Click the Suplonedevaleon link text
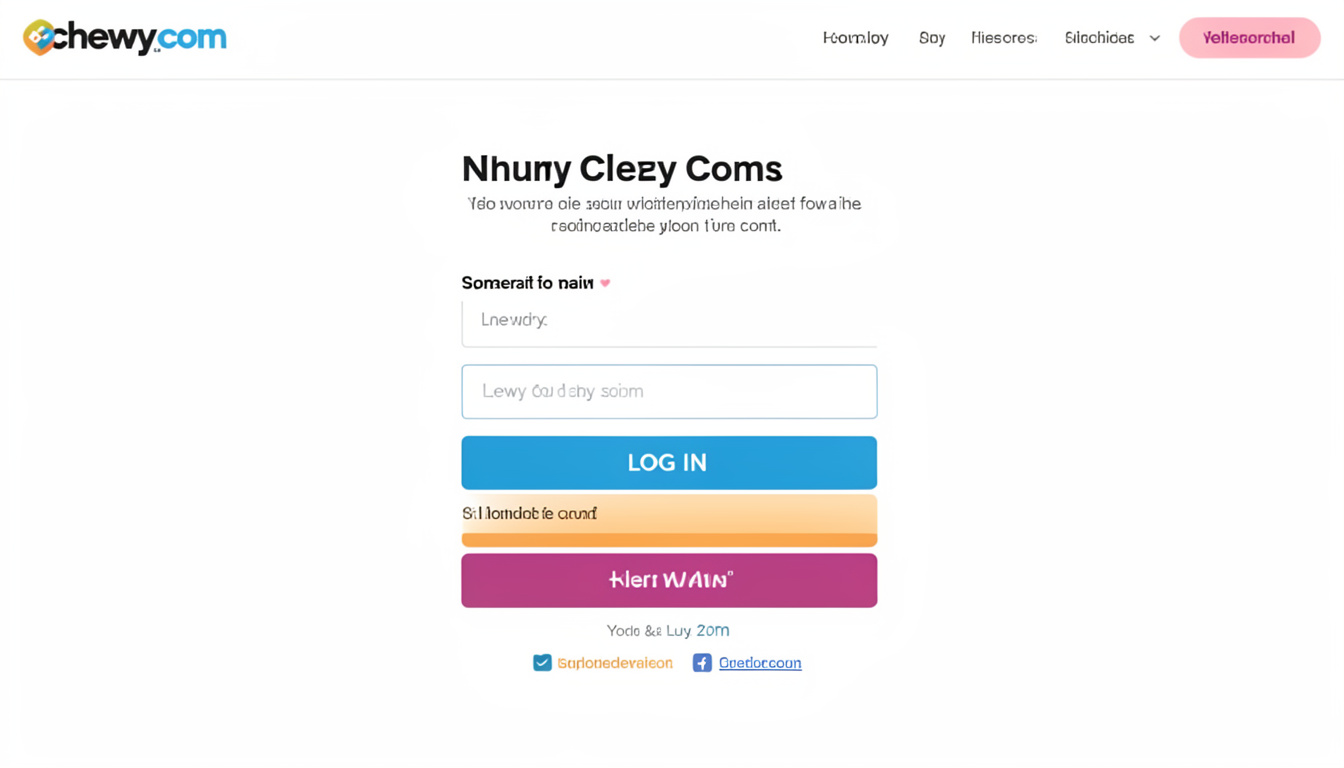 [613, 662]
